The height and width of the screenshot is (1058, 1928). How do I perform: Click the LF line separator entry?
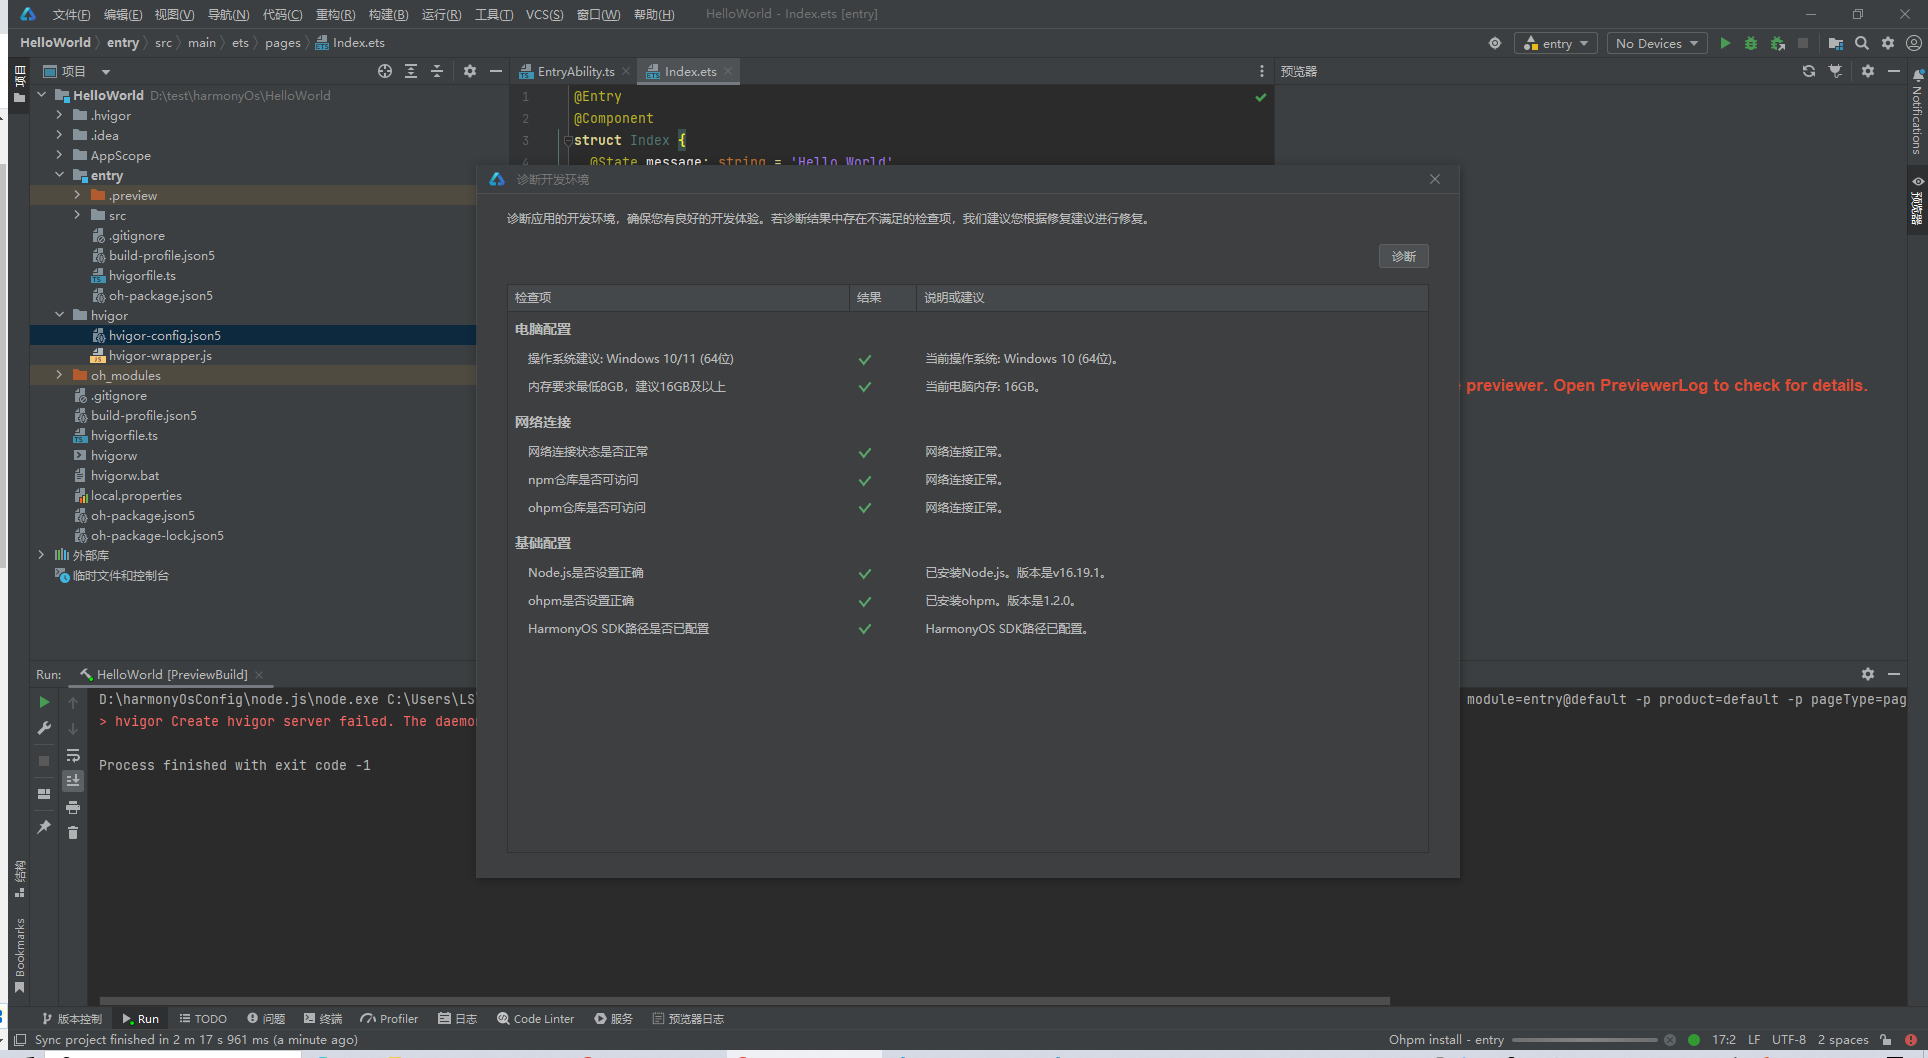1754,1040
